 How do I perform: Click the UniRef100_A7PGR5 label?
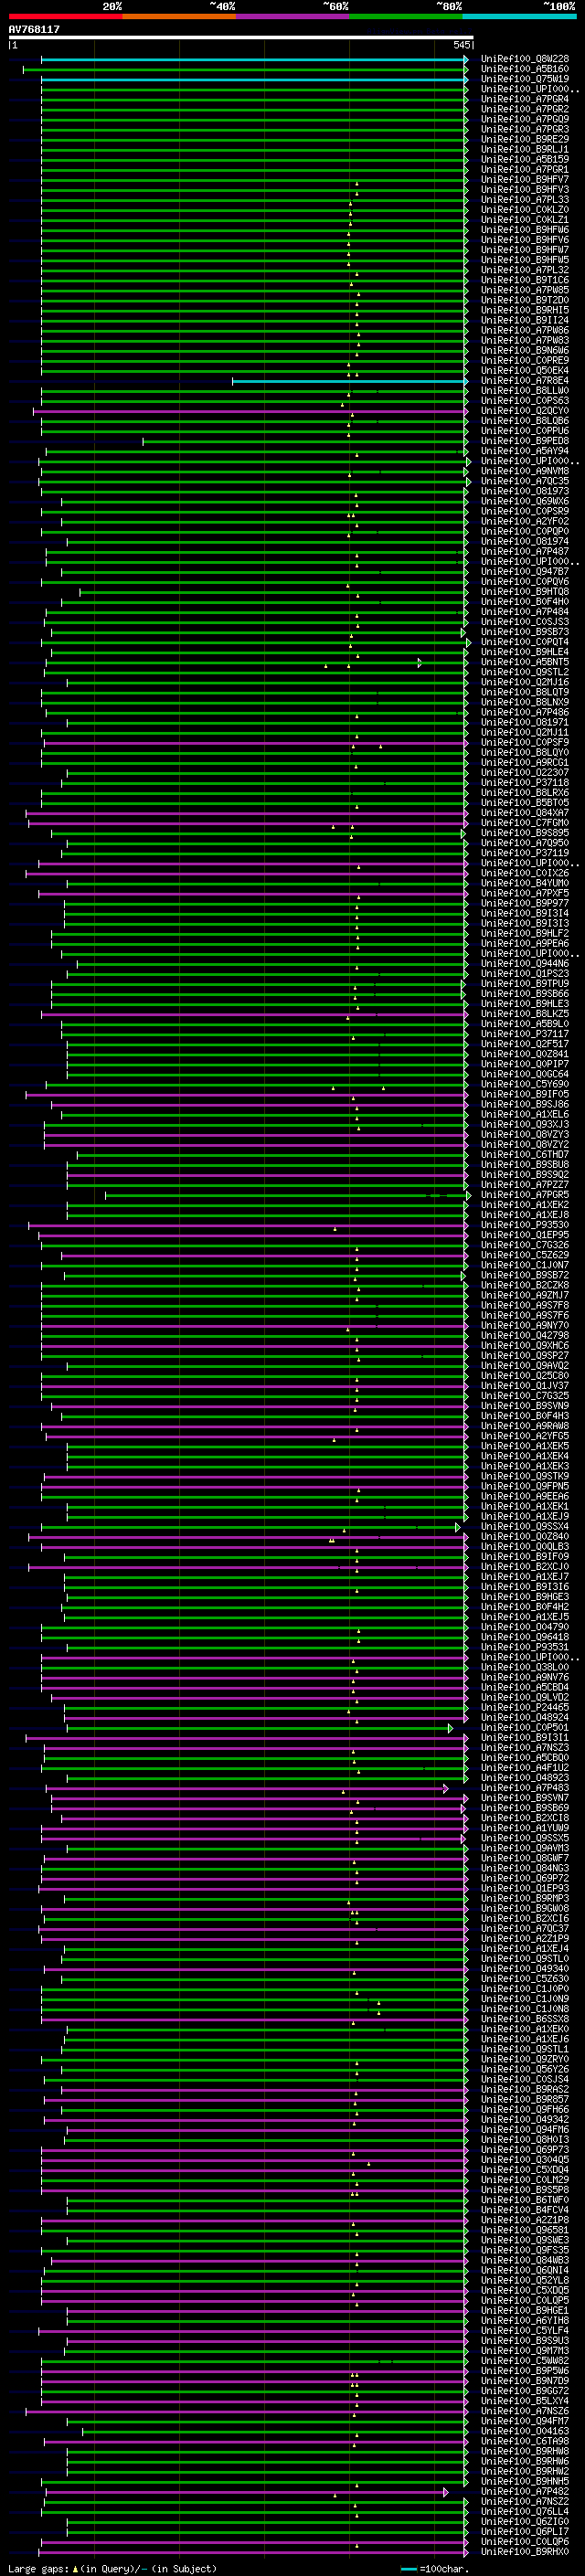(525, 1195)
